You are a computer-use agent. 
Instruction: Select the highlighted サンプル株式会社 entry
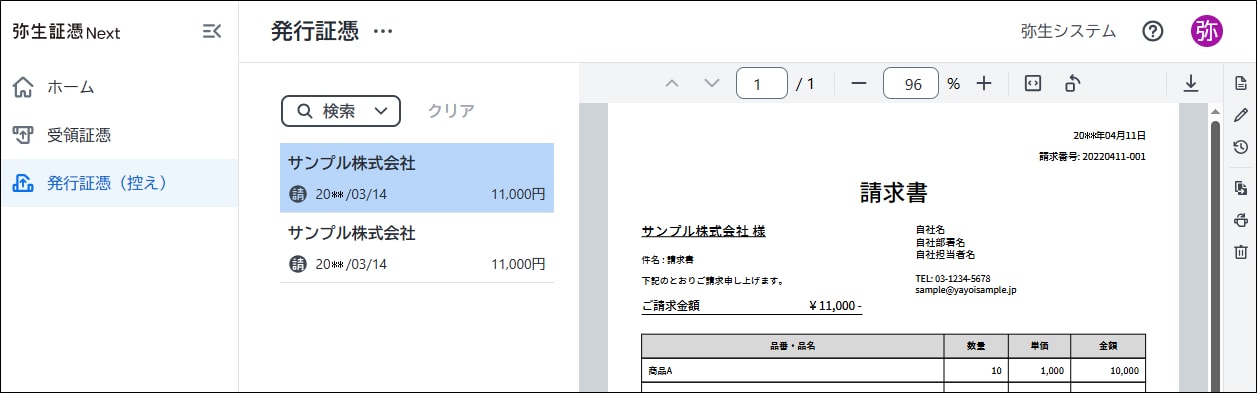coord(417,178)
